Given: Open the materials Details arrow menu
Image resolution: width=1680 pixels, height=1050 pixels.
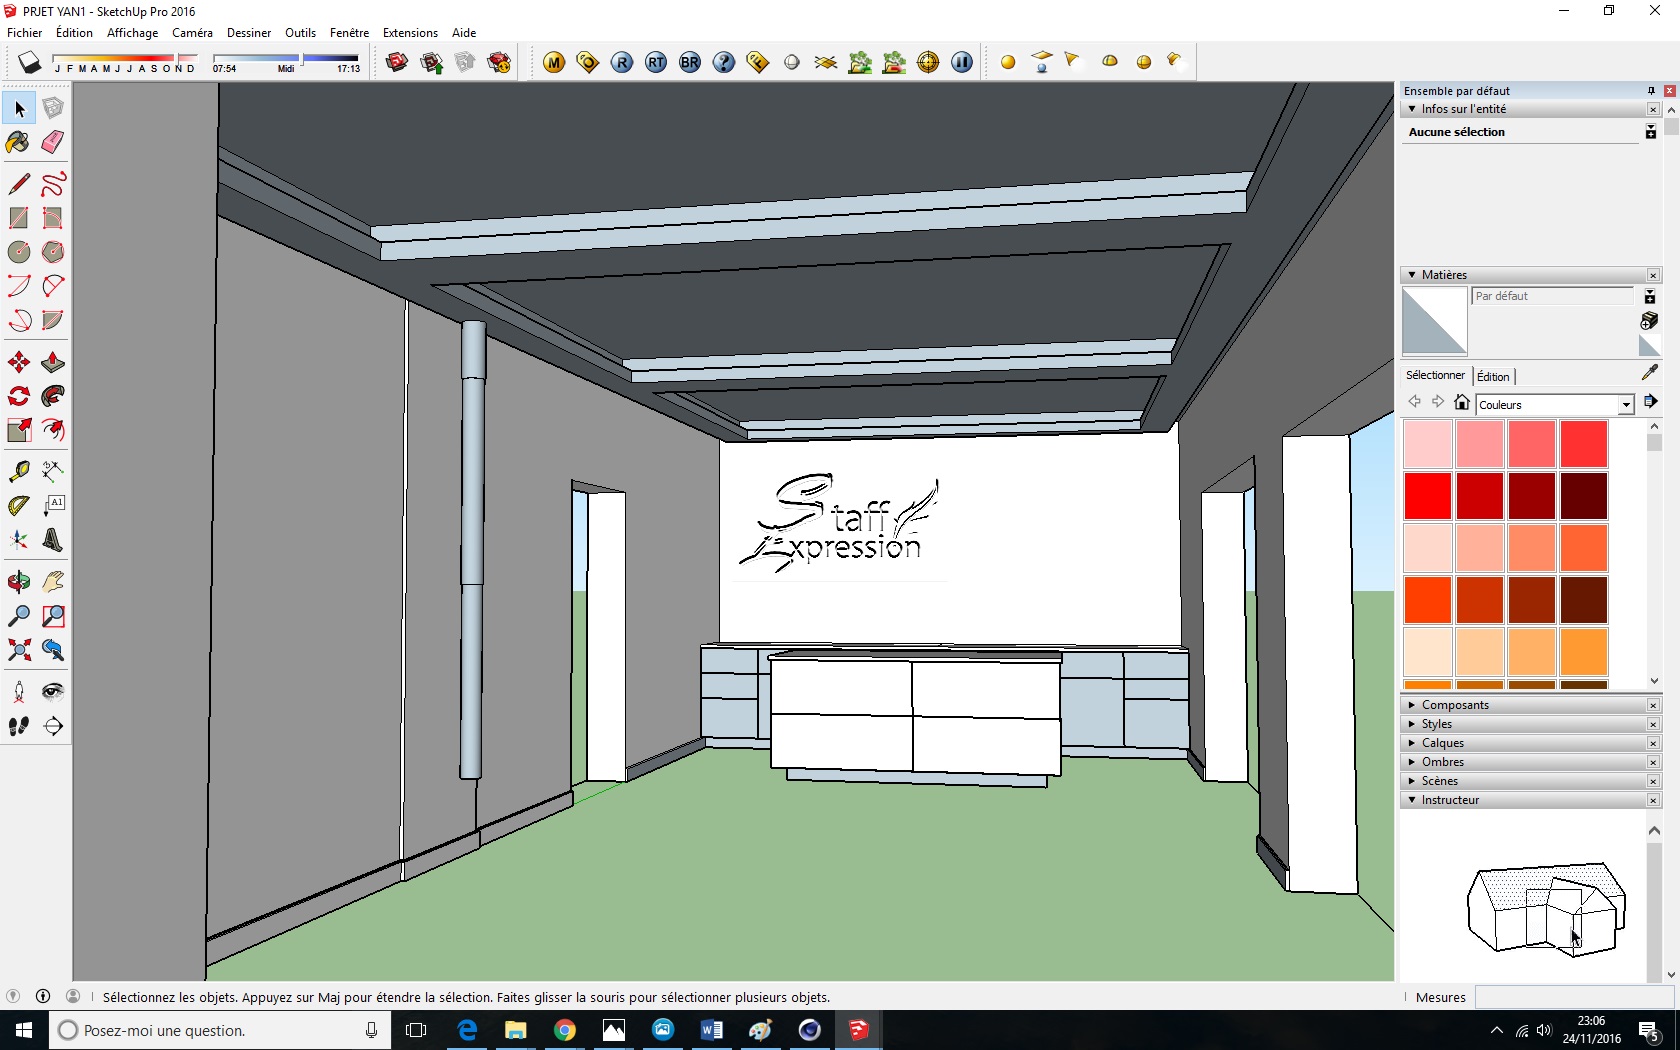Looking at the screenshot, I should [1650, 402].
